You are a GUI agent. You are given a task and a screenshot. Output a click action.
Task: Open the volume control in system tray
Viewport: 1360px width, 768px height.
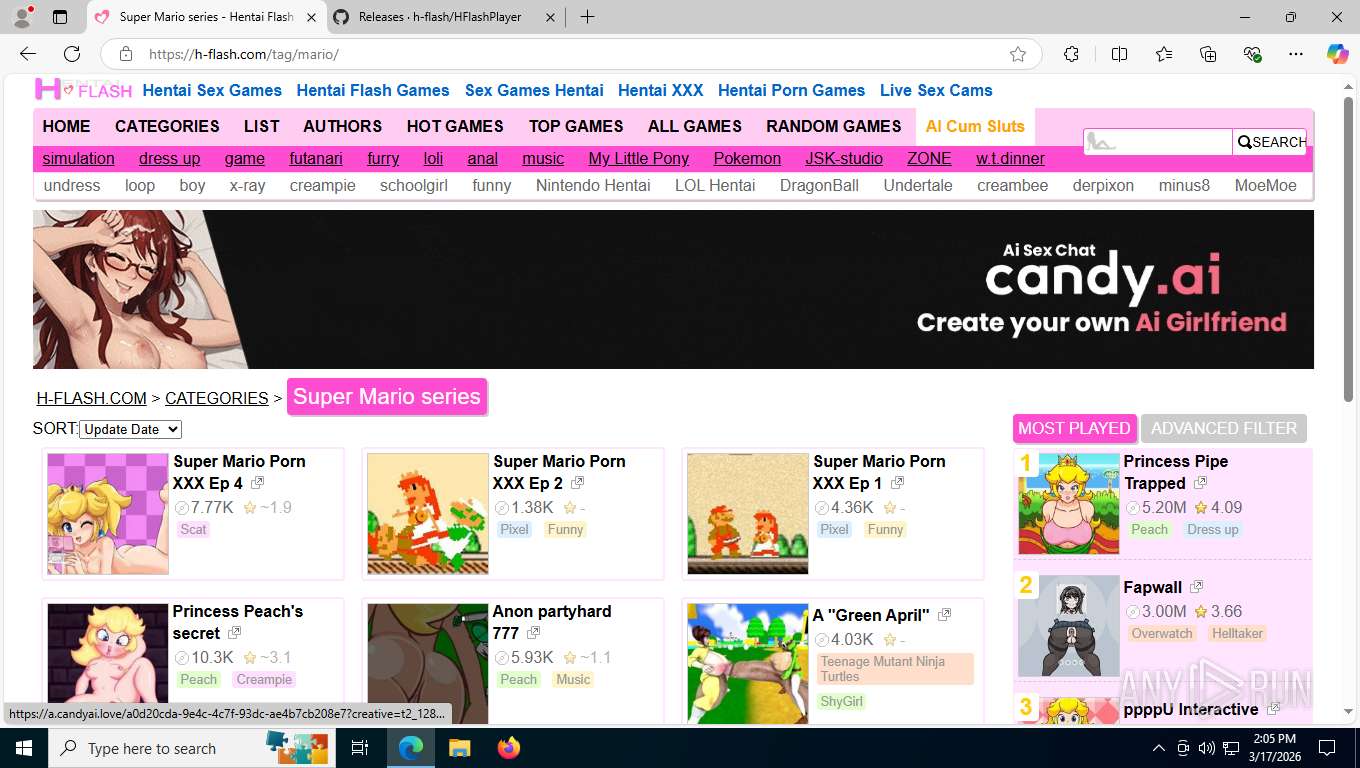pyautogui.click(x=1206, y=748)
